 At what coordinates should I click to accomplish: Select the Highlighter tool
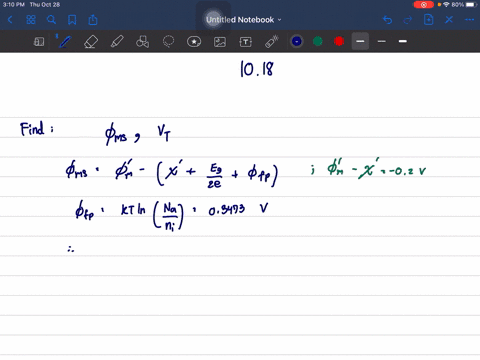point(117,42)
